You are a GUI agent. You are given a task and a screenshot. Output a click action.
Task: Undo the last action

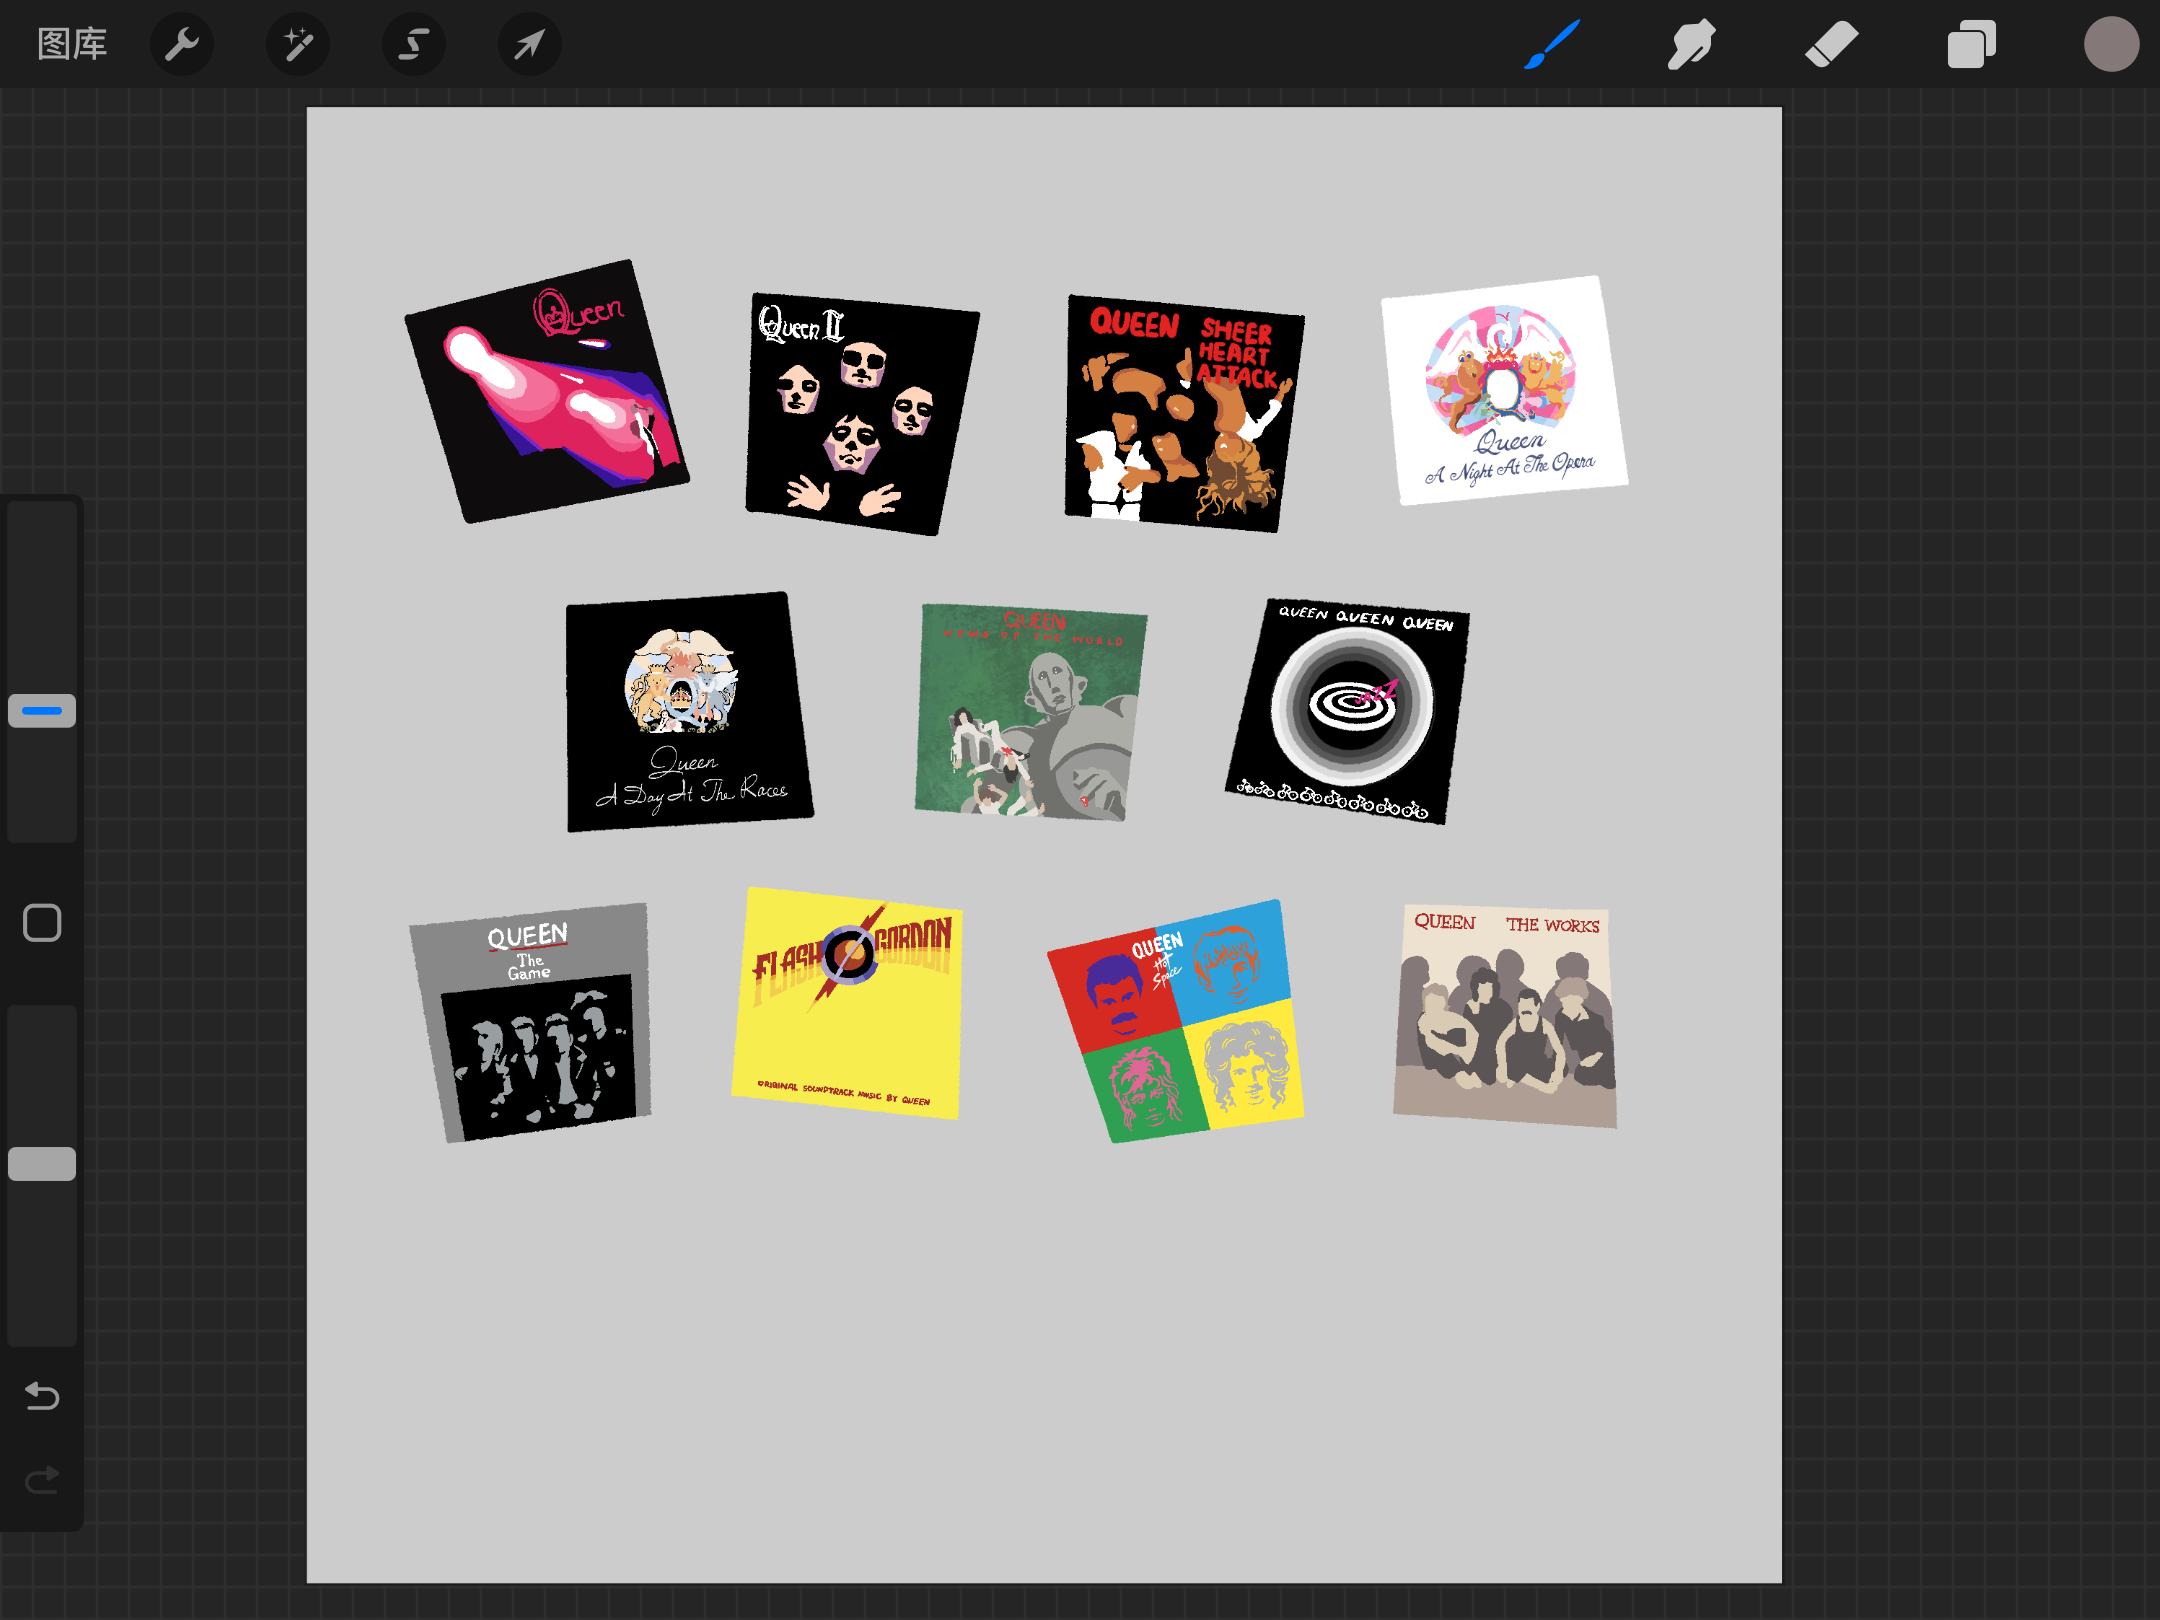(x=42, y=1395)
